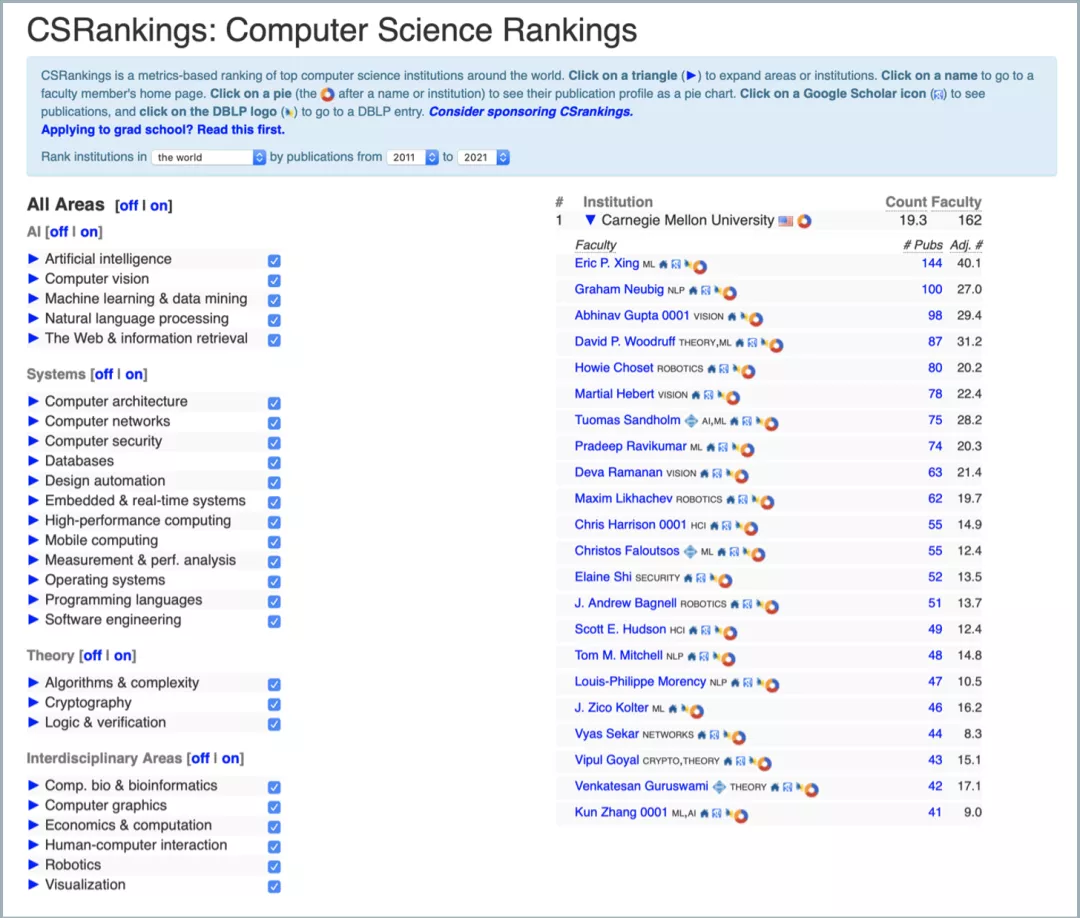The height and width of the screenshot is (918, 1080).
Task: Open the end year 2021 dropdown
Action: point(484,157)
